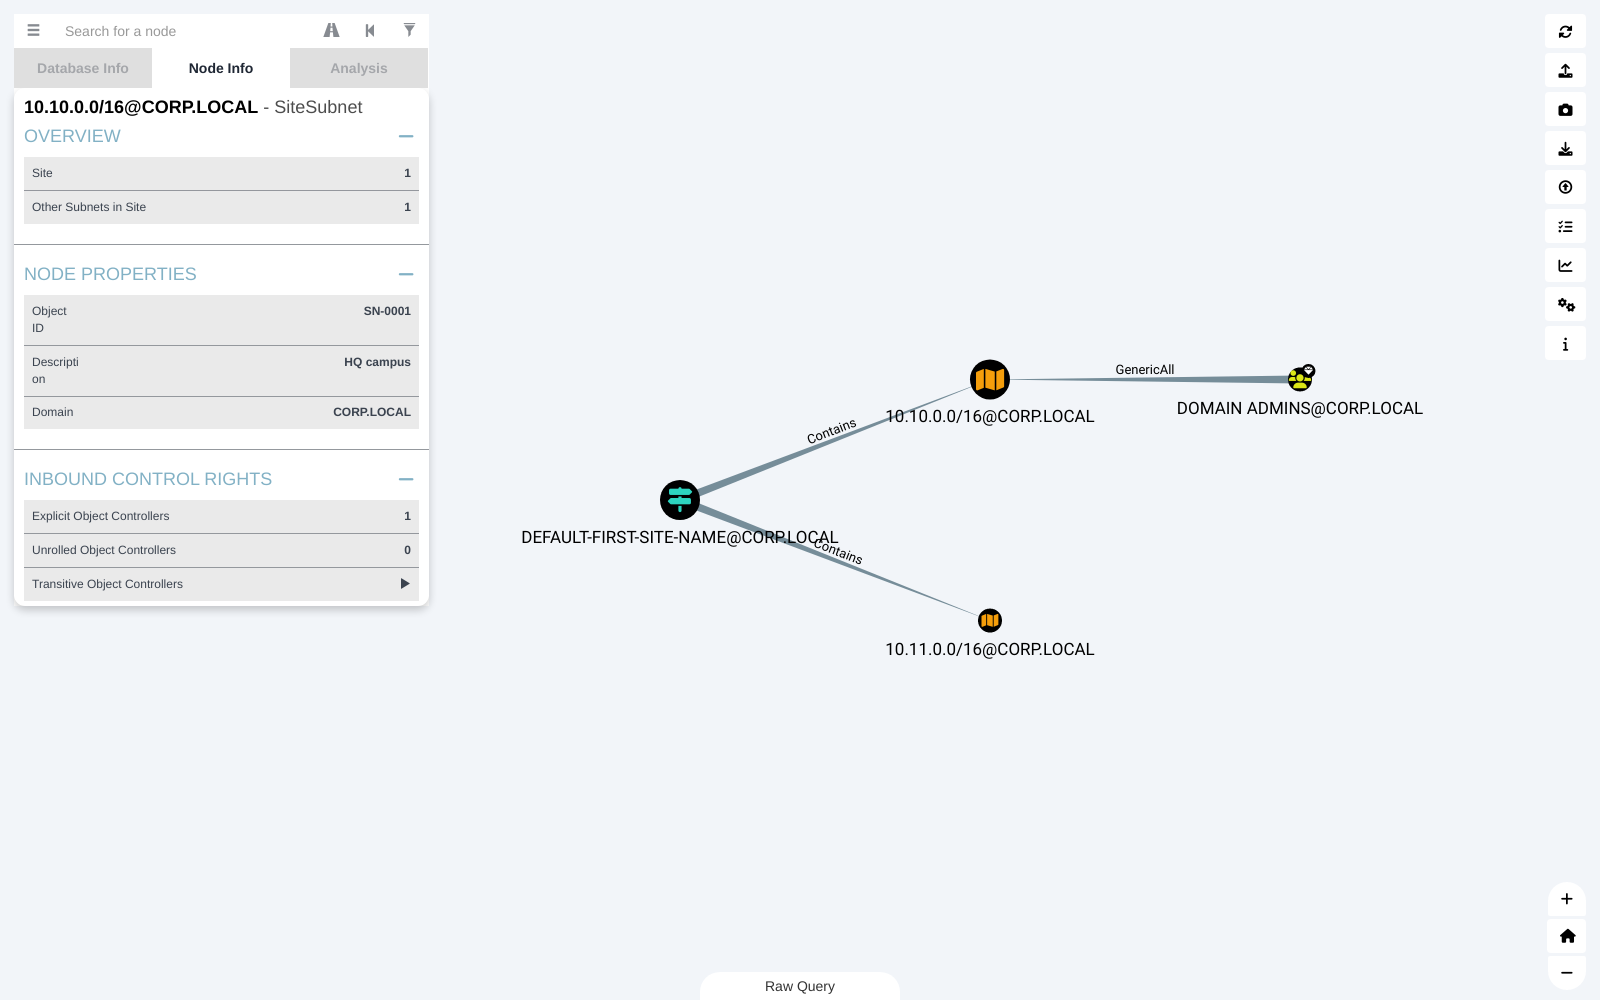Click the refresh icon on right toolbar
The image size is (1600, 1000).
click(x=1565, y=32)
